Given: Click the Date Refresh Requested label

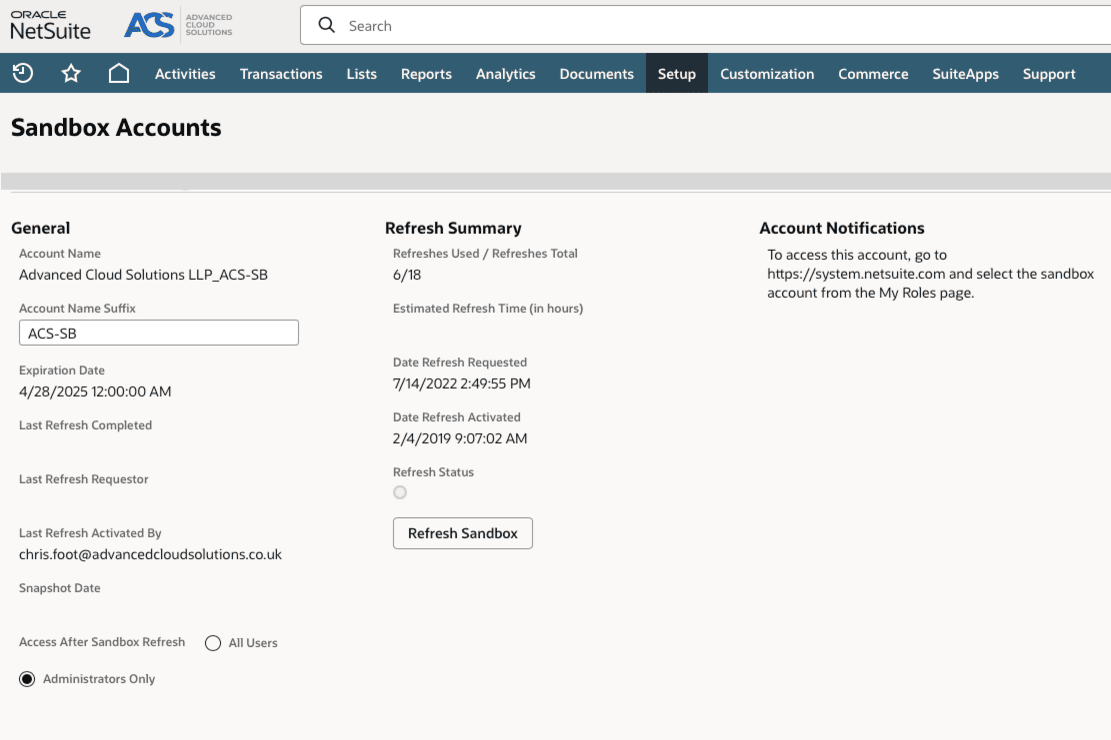Looking at the screenshot, I should [460, 362].
